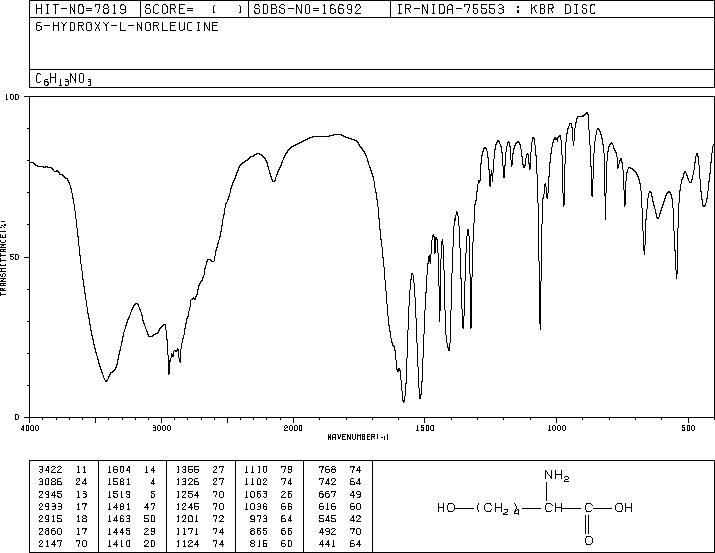This screenshot has width=715, height=553.
Task: Click the SCORE= header field
Action: 193,9
